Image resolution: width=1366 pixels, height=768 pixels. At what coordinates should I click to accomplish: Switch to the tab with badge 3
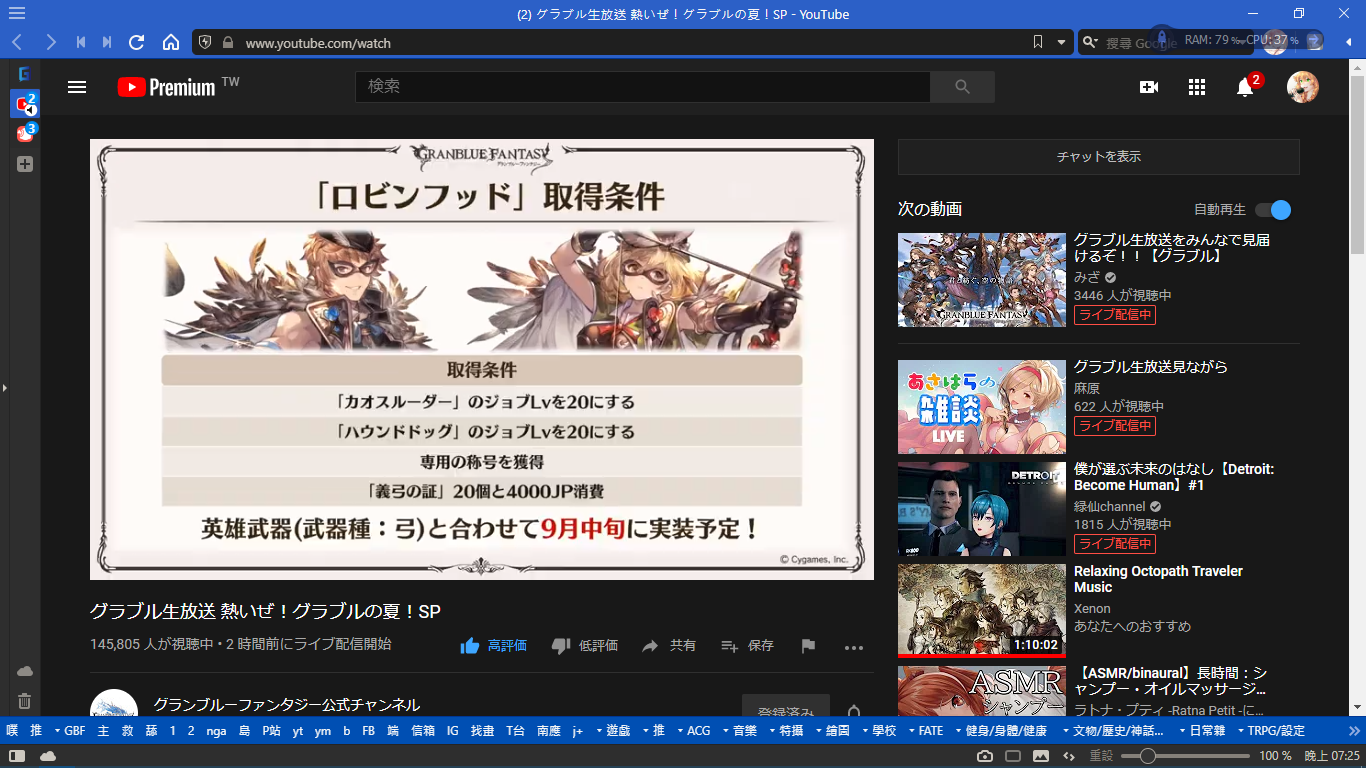point(25,133)
